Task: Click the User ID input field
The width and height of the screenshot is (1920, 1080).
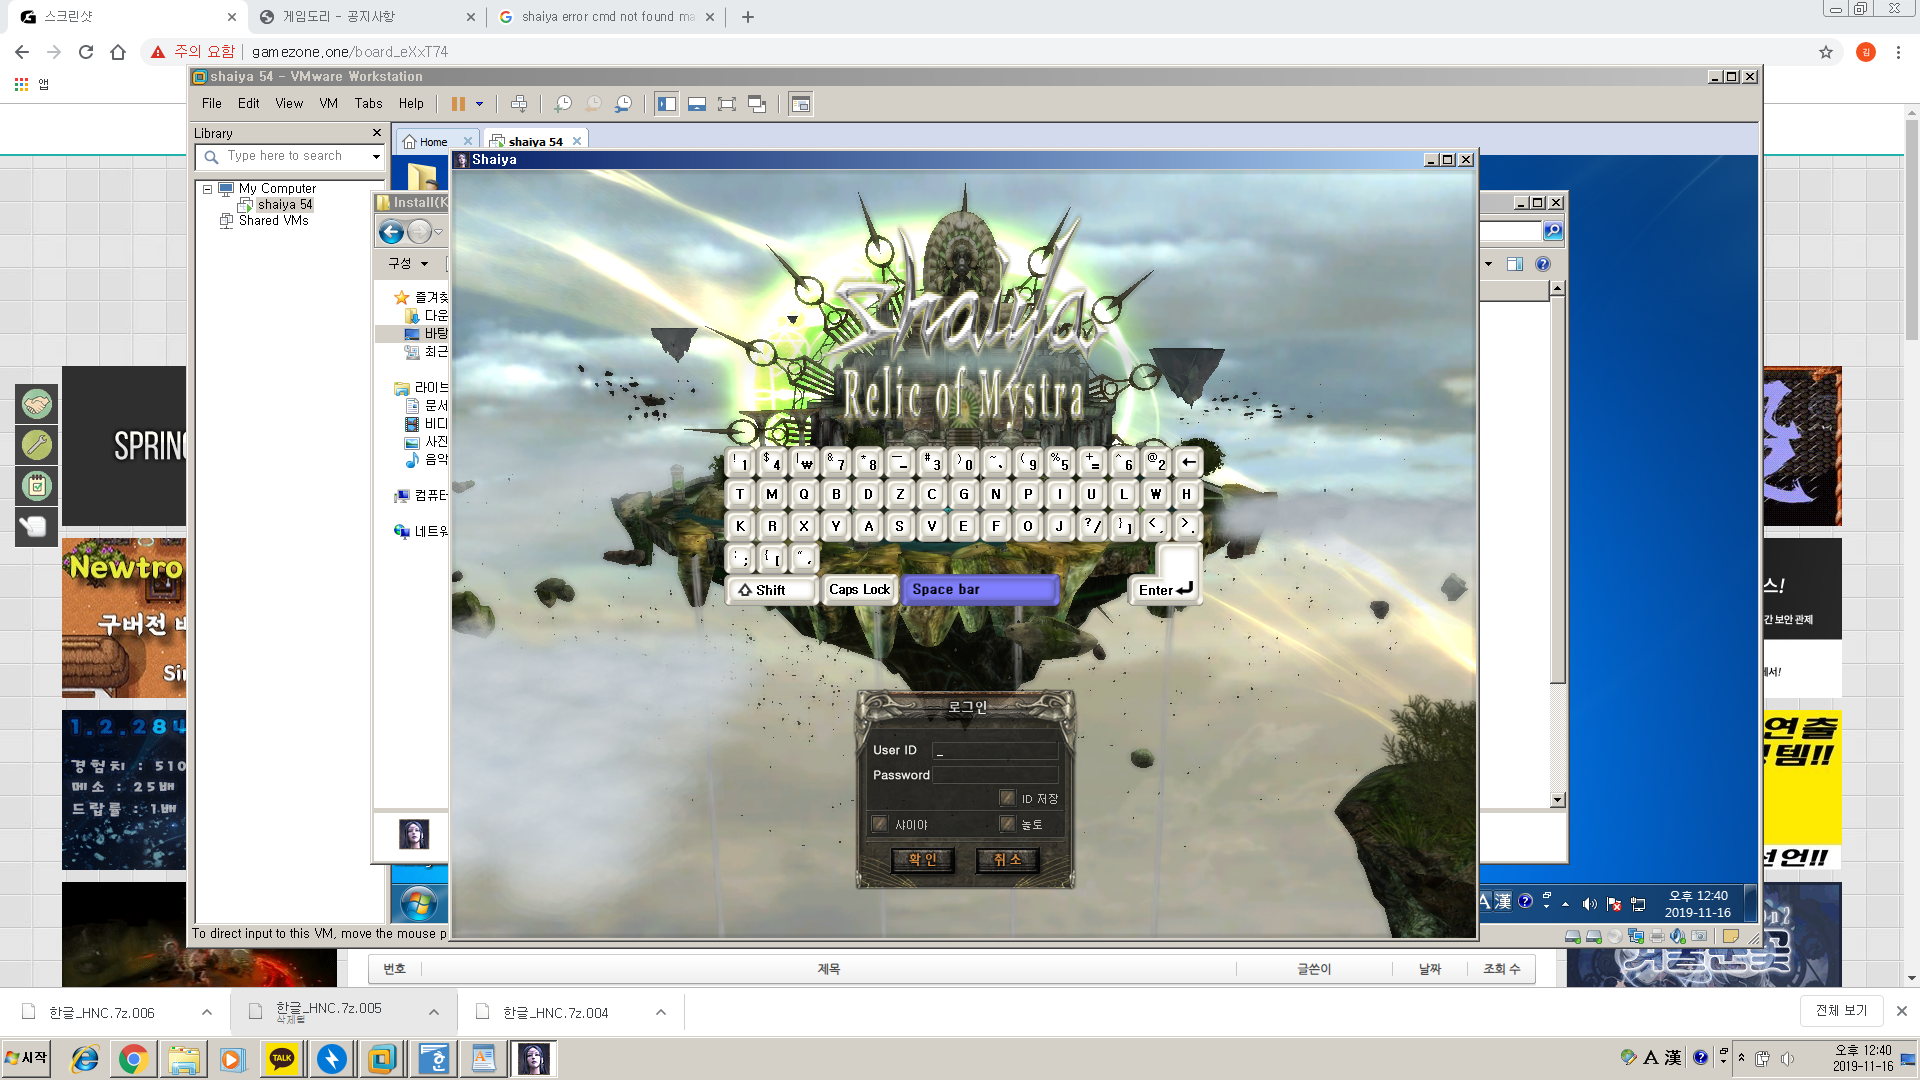Action: [x=994, y=750]
